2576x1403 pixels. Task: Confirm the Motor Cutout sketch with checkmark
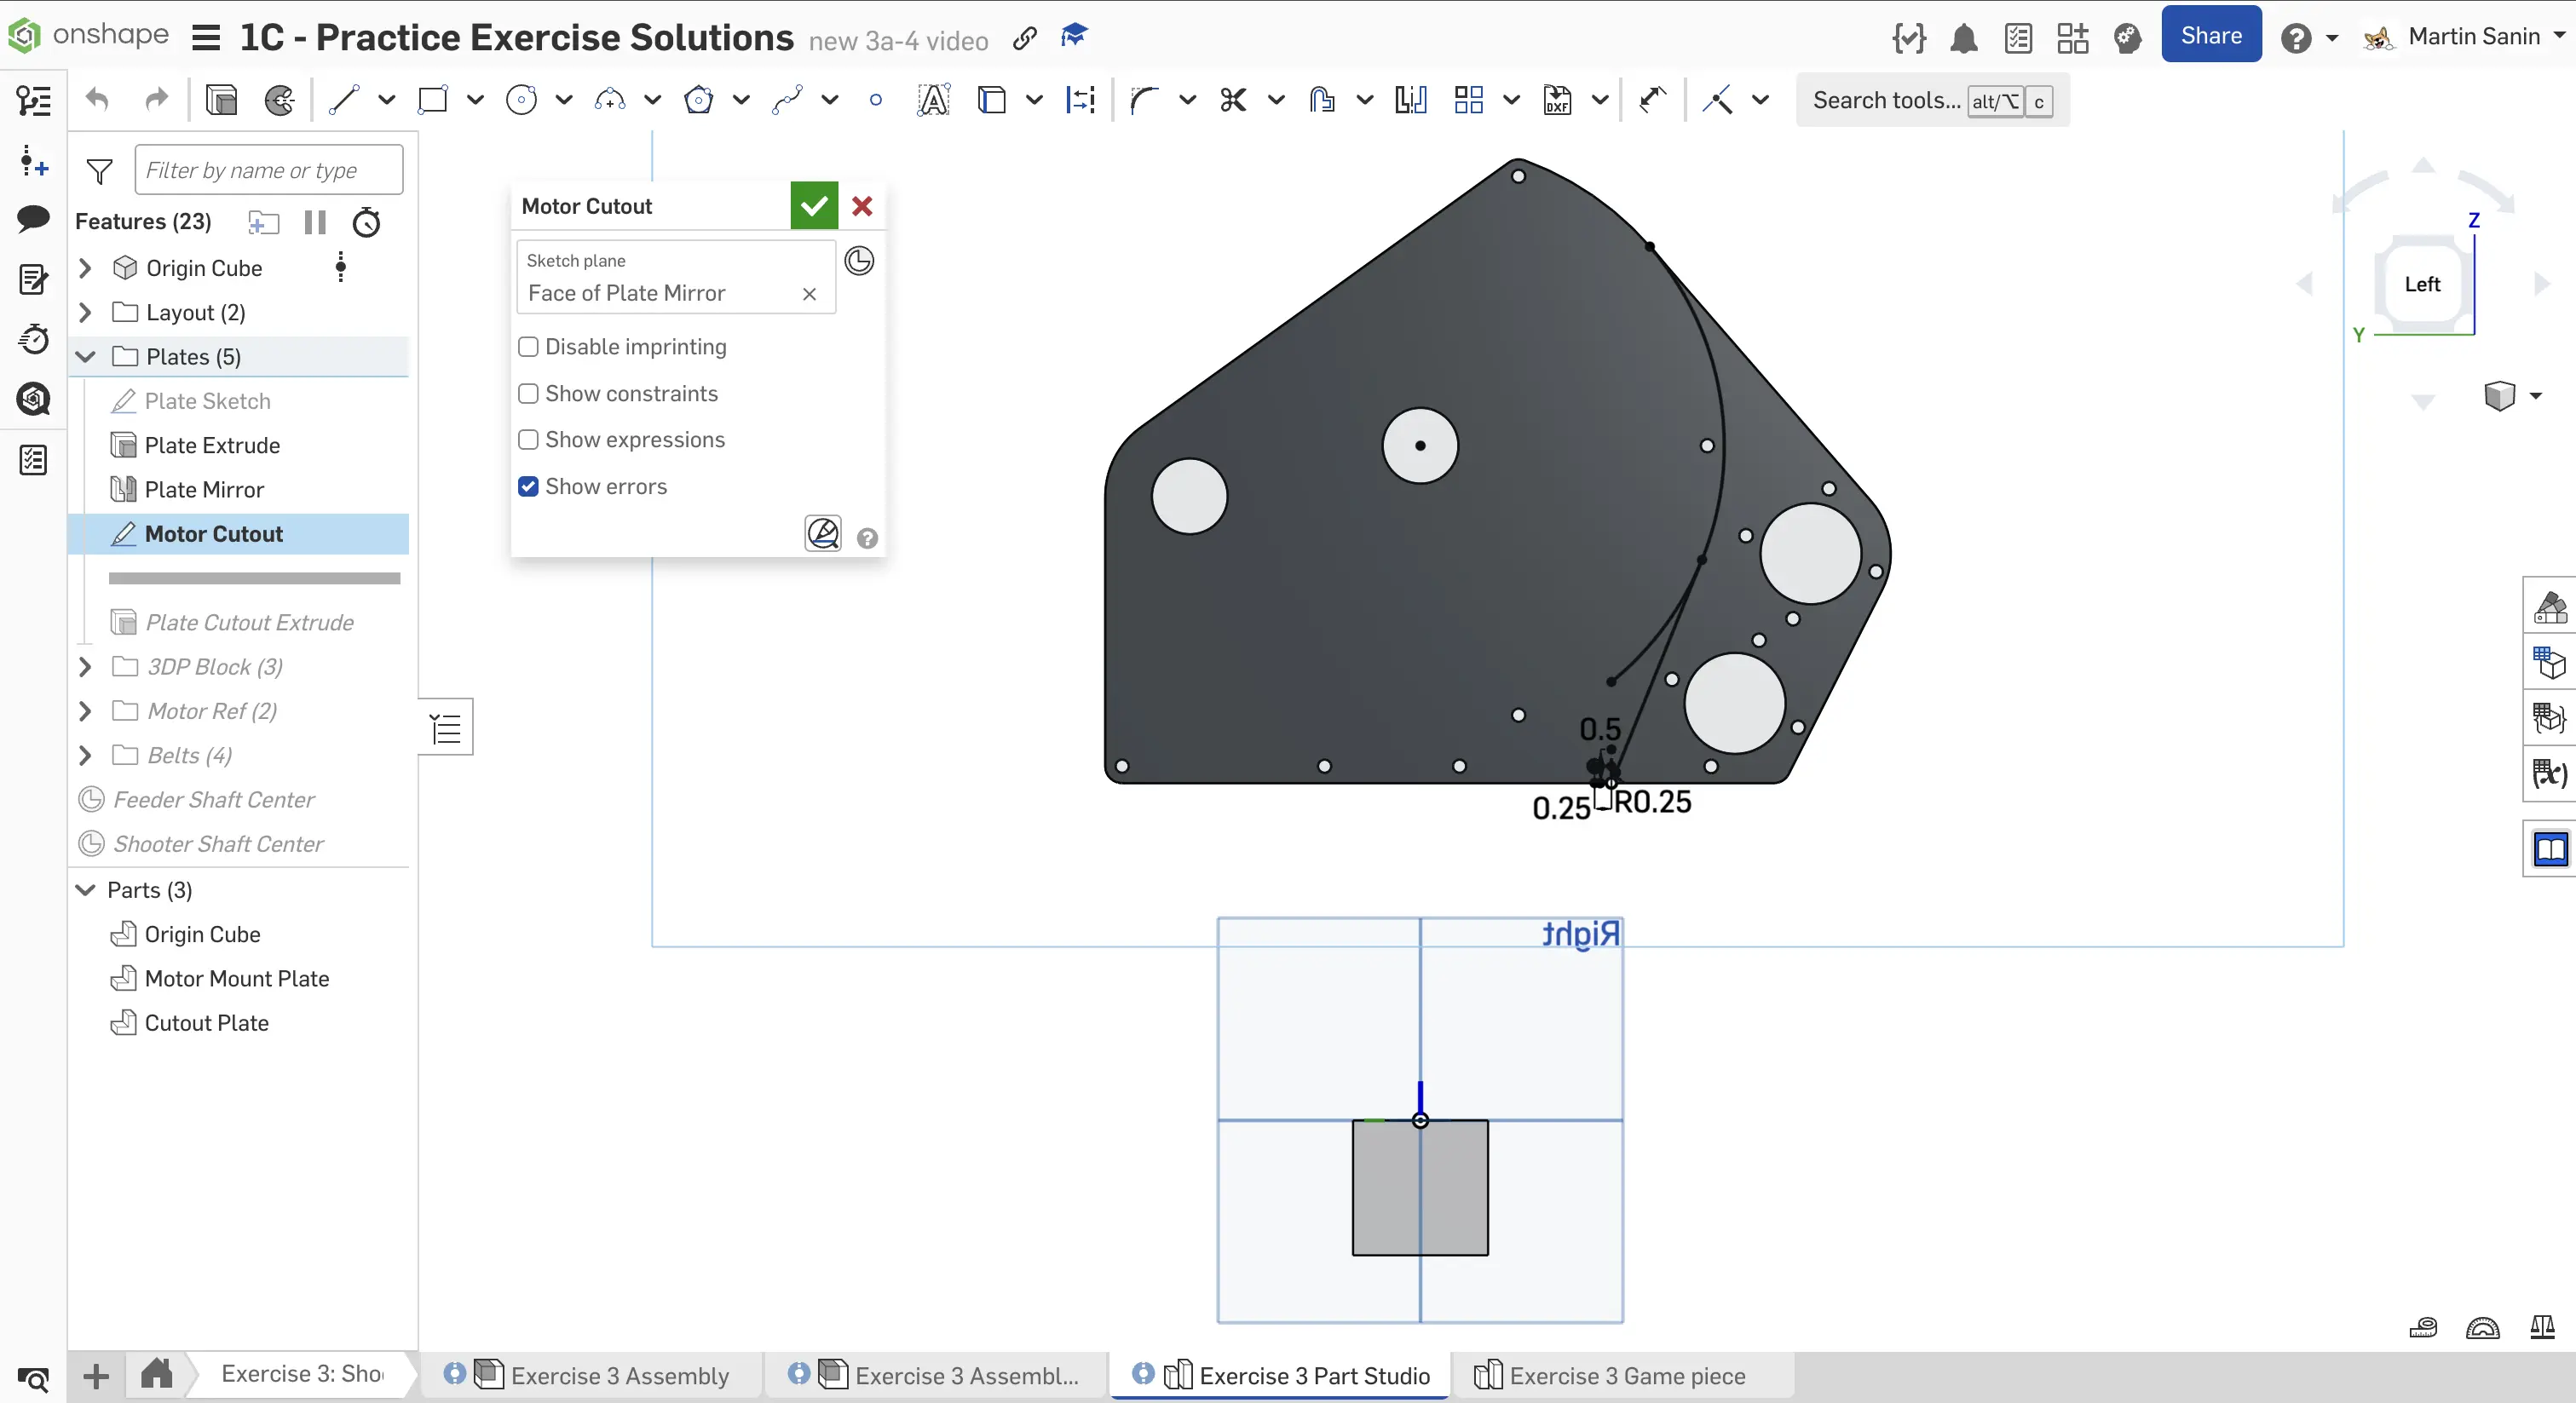point(813,206)
